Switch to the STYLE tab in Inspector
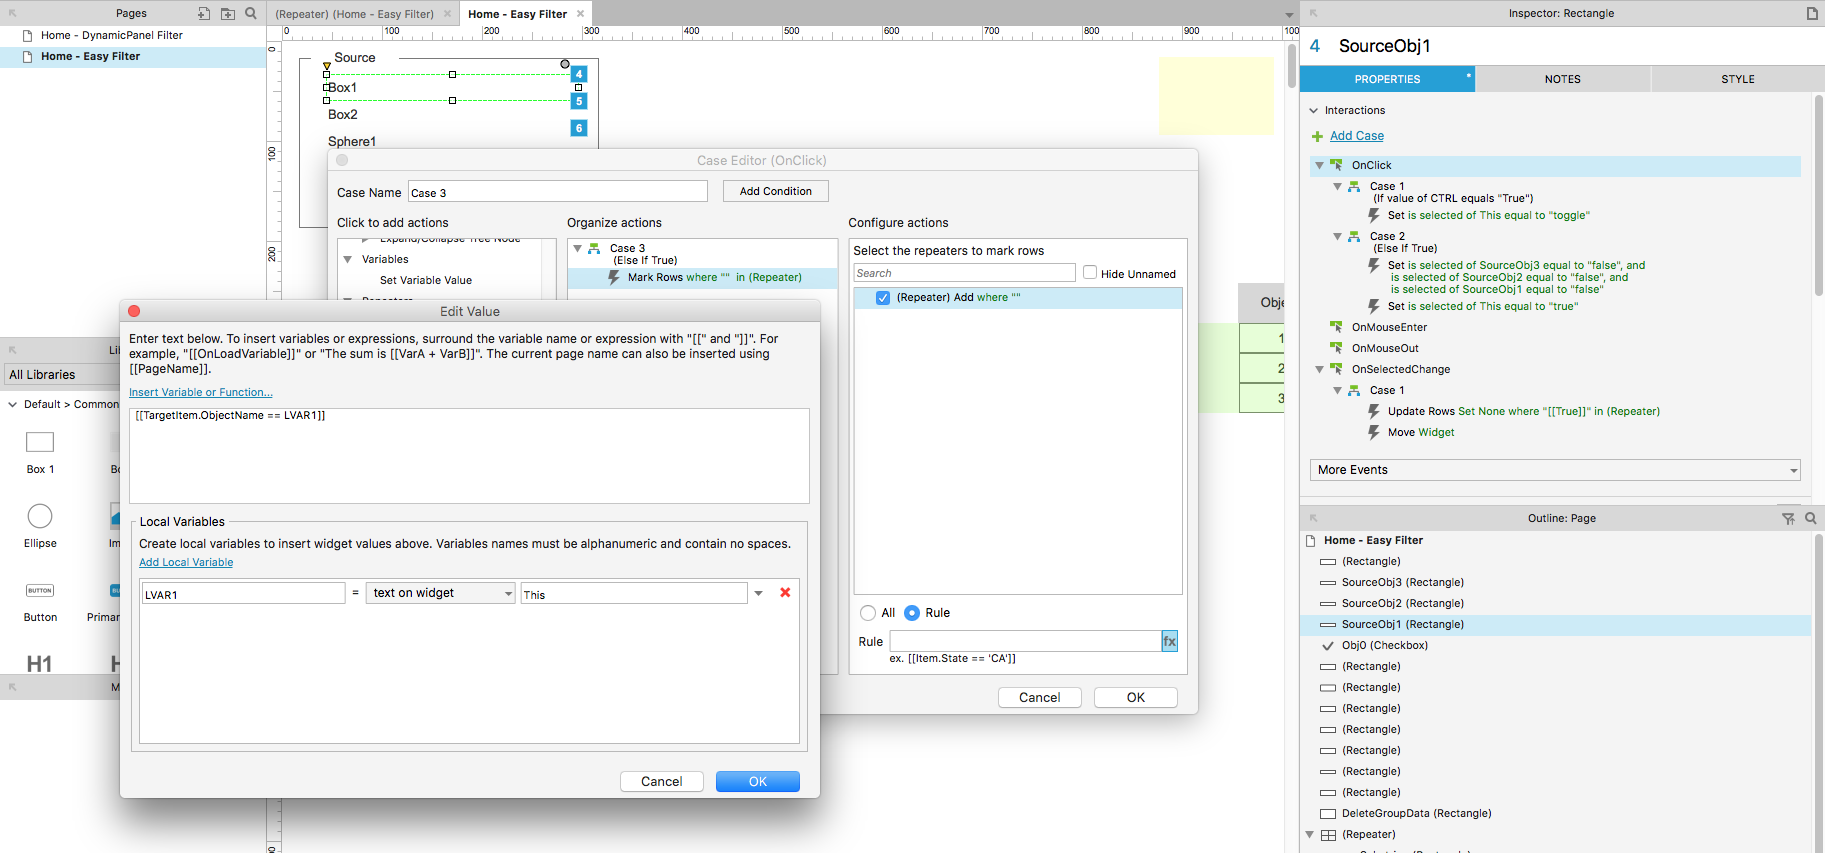Image resolution: width=1825 pixels, height=853 pixels. tap(1737, 79)
